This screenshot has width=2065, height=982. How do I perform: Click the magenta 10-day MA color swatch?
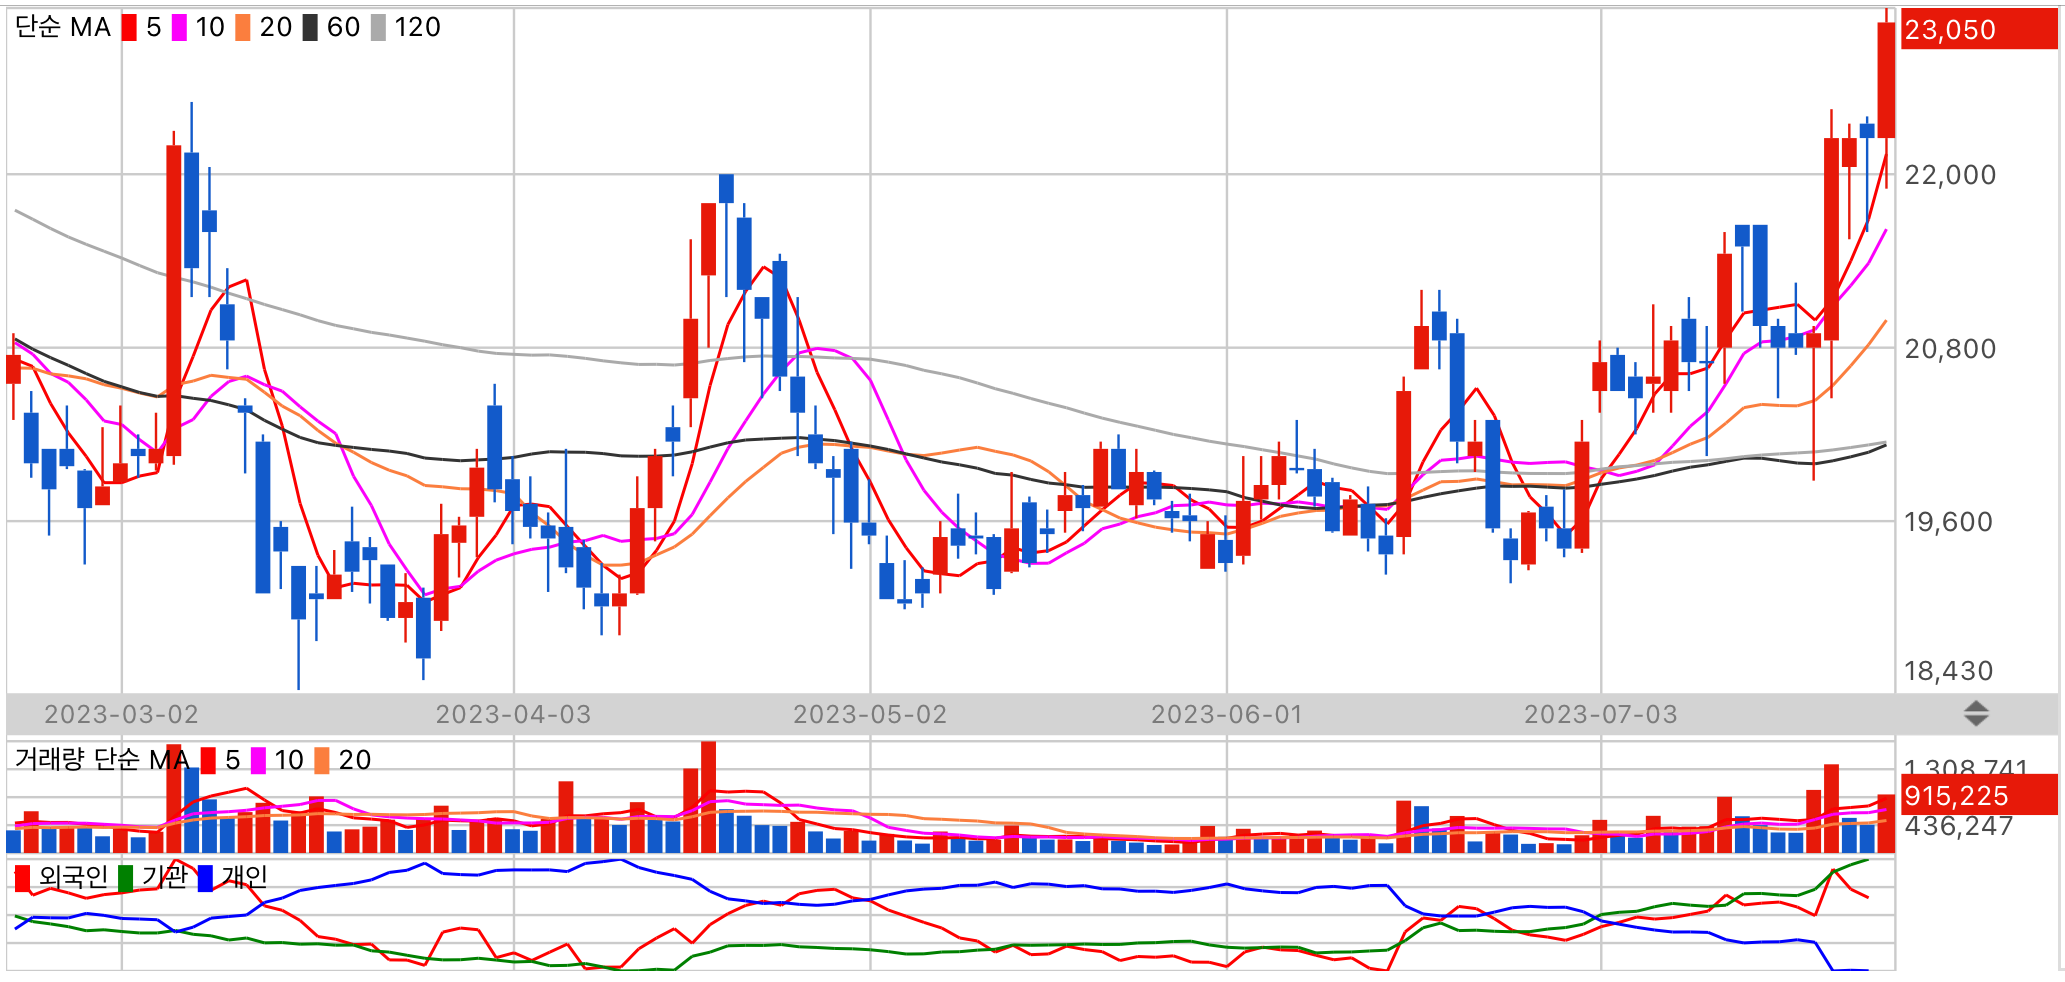(179, 28)
